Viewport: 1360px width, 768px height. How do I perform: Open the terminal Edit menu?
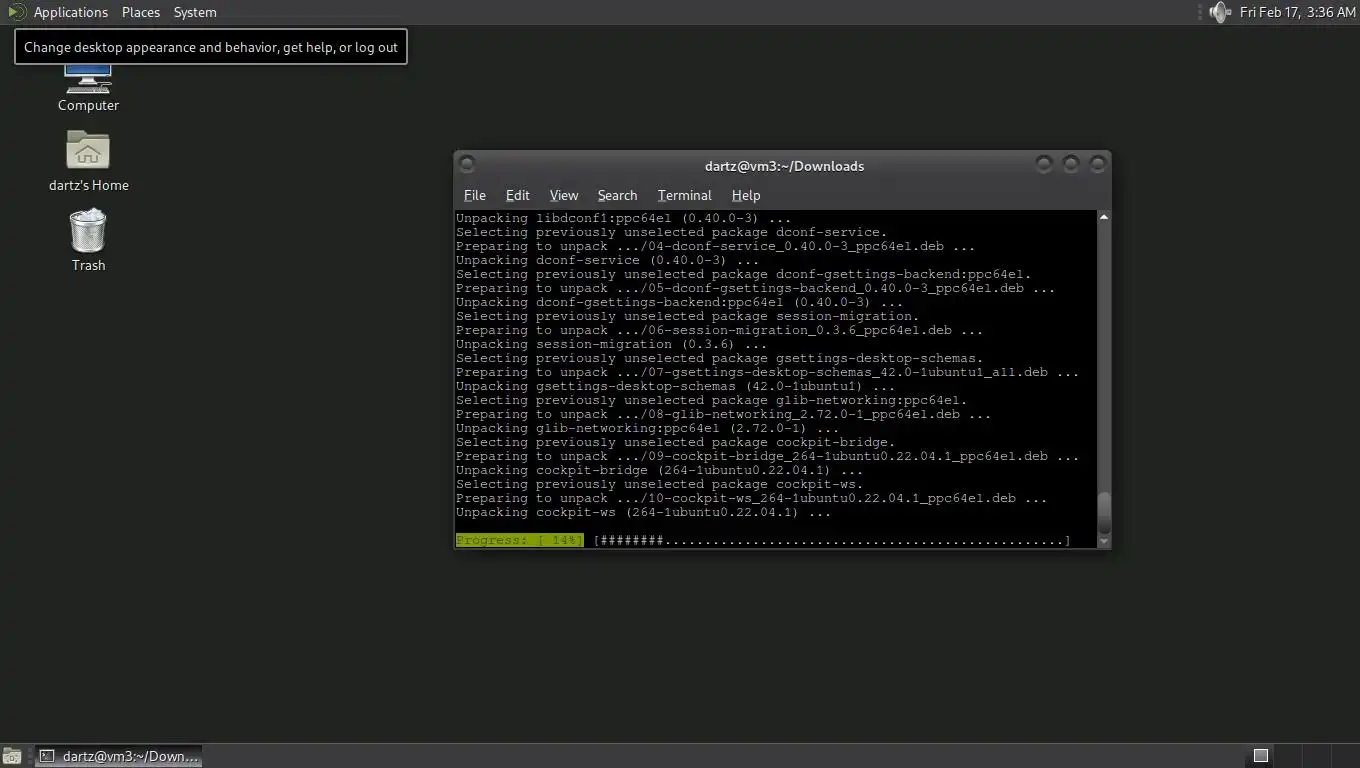[x=517, y=195]
